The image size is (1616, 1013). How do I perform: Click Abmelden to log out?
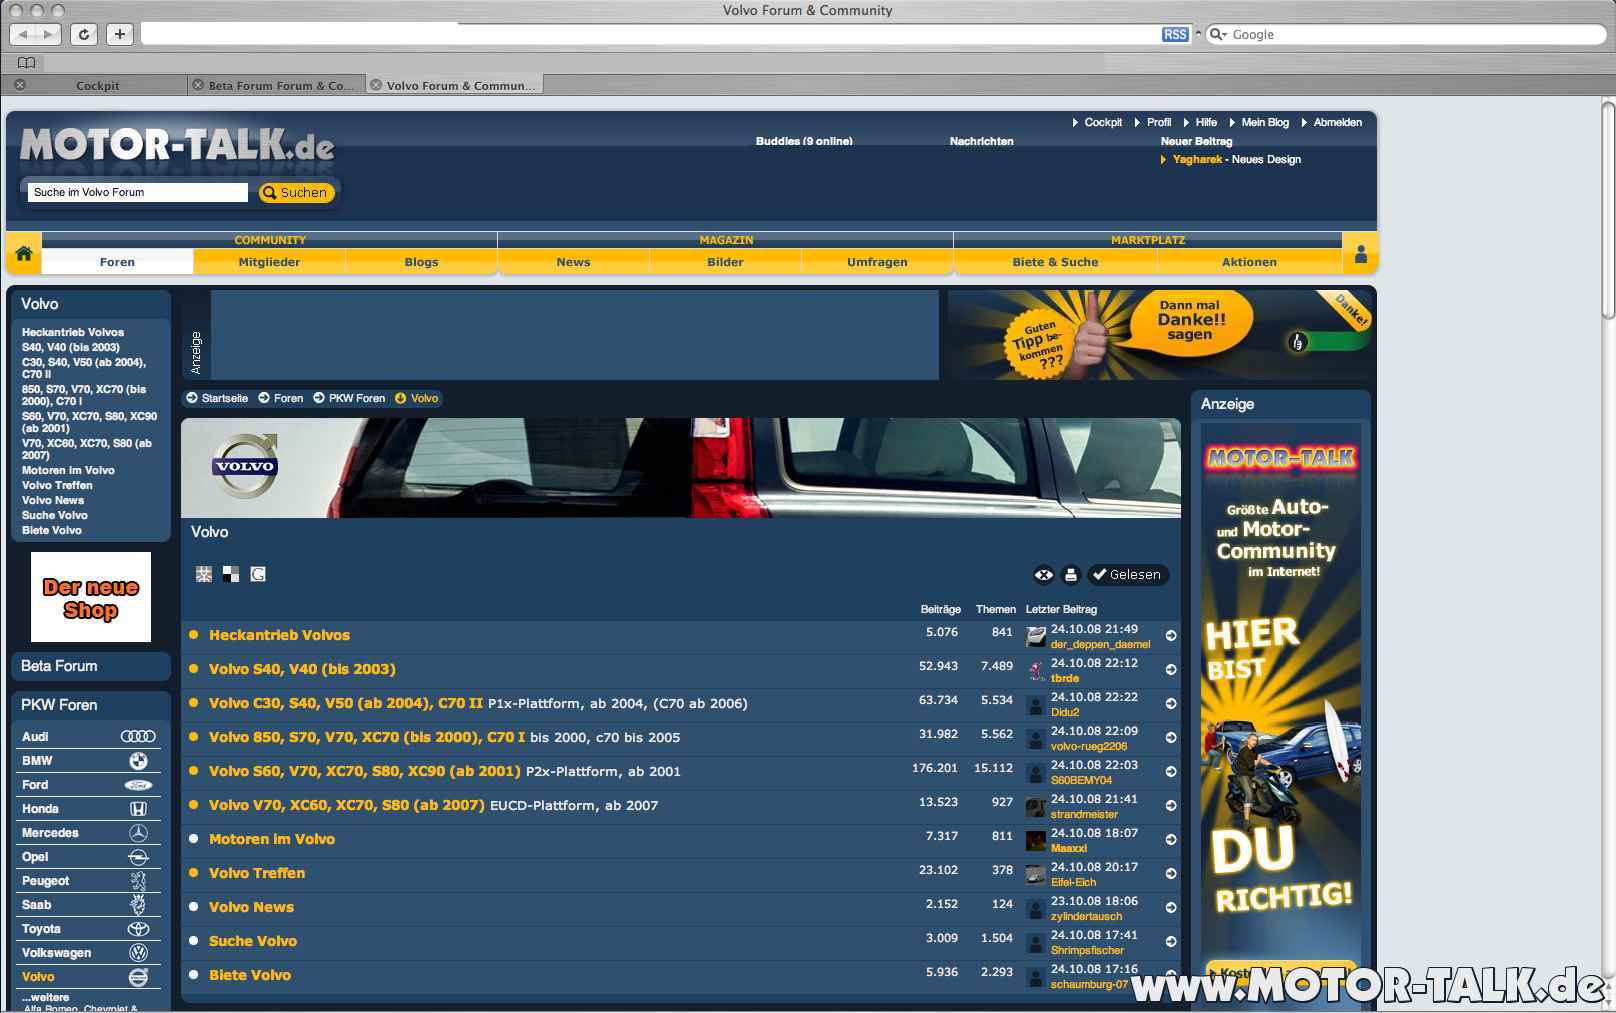1337,122
